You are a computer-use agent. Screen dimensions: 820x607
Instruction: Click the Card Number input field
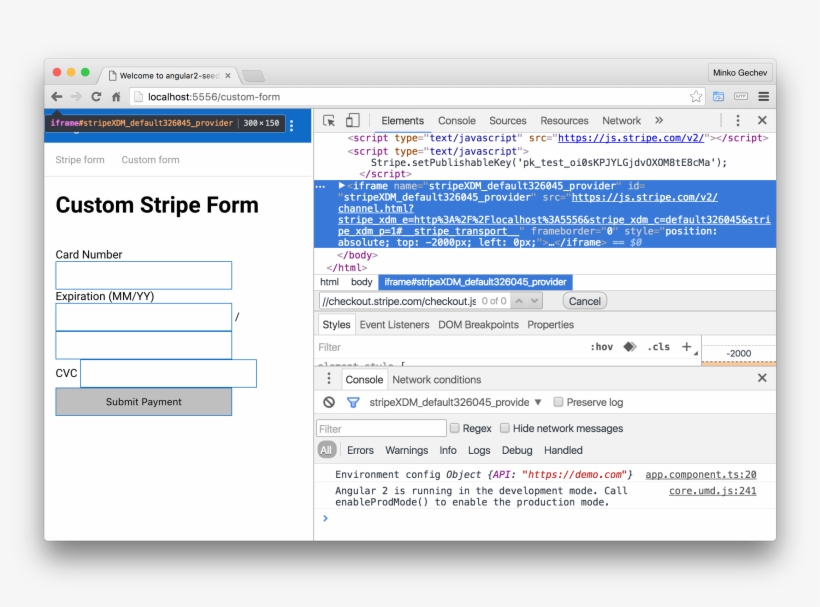[143, 275]
